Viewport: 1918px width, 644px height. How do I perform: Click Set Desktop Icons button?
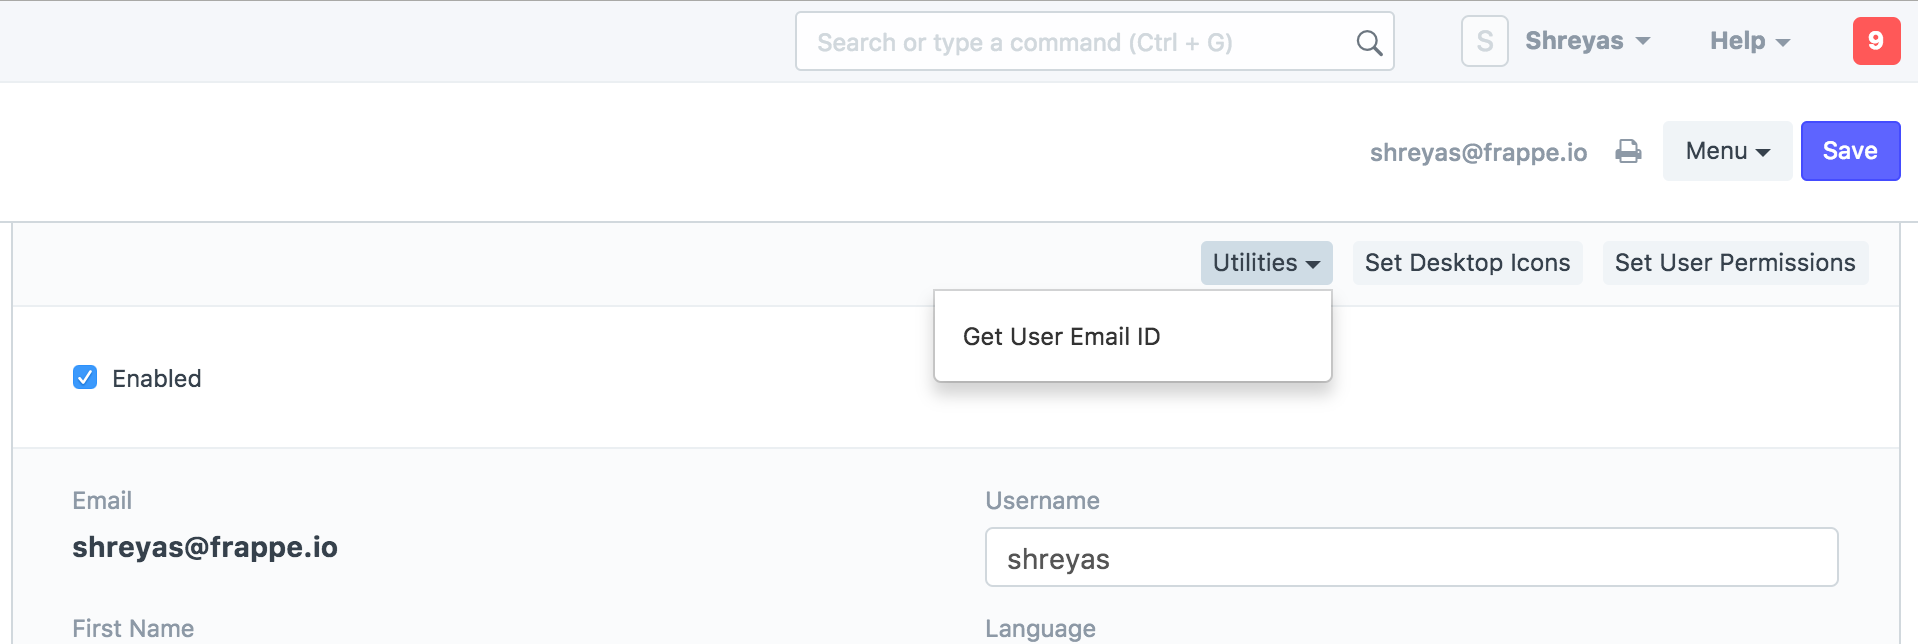pos(1466,263)
